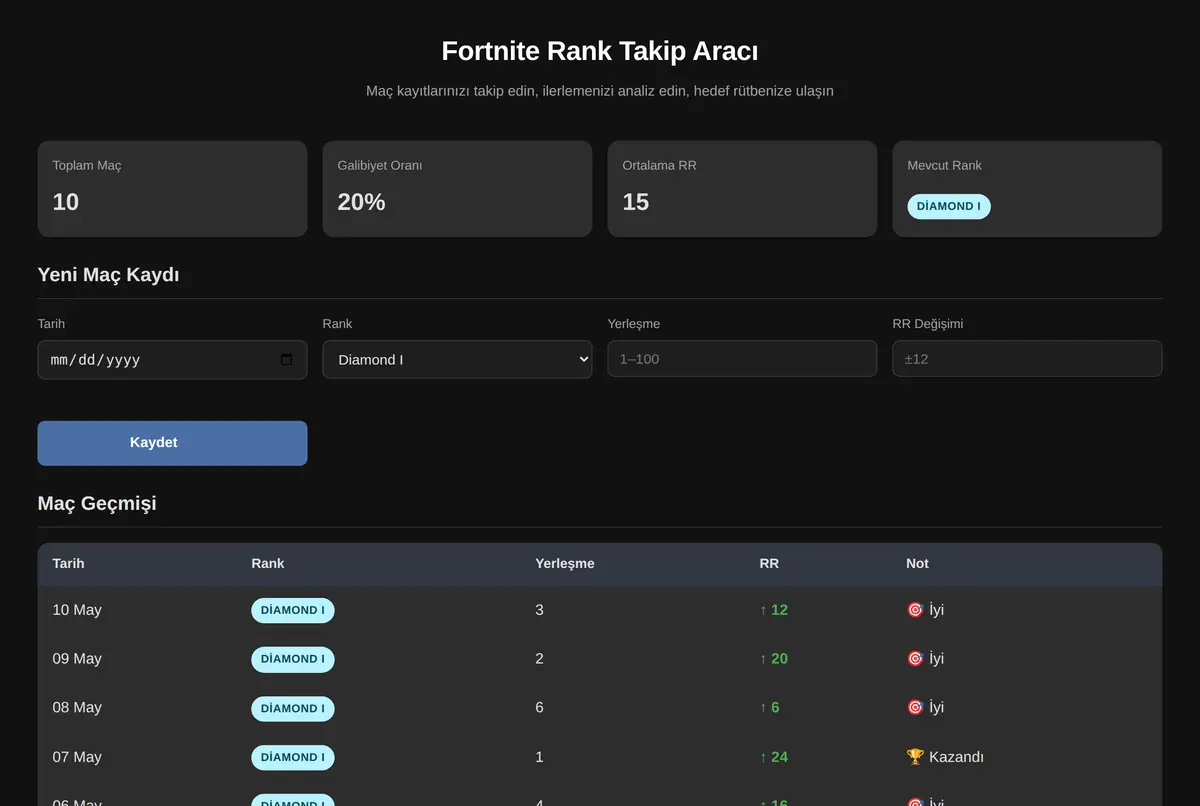Select the 07 May date cell
The image size is (1200, 806).
pos(77,757)
